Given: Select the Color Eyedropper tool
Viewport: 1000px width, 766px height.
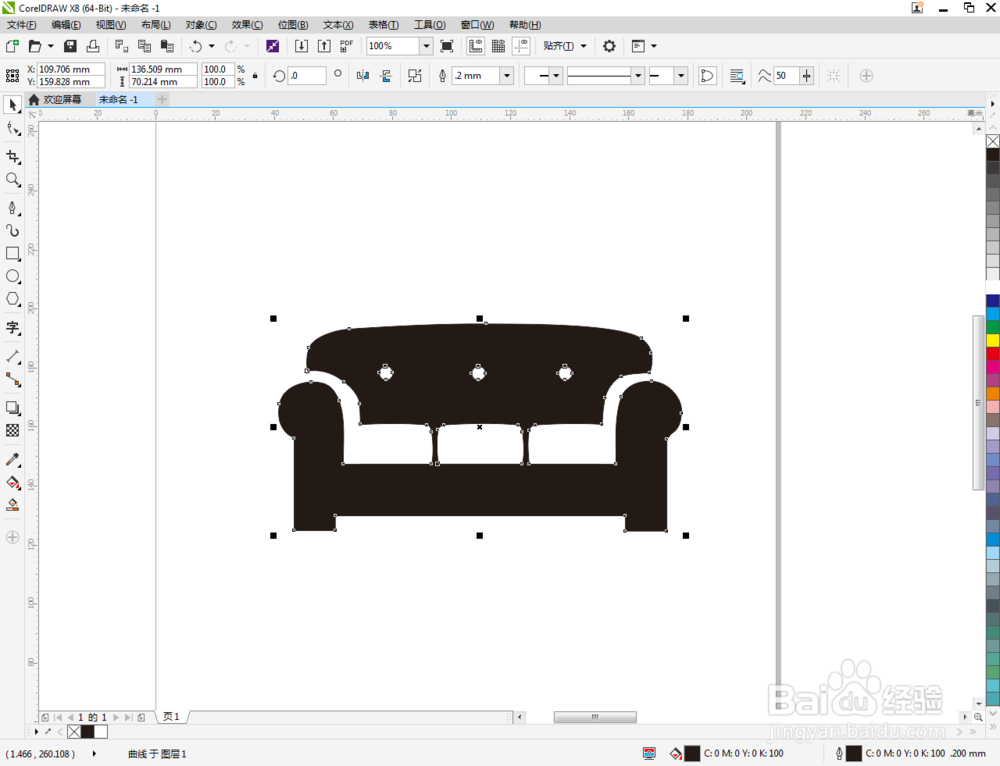Looking at the screenshot, I should pyautogui.click(x=12, y=459).
